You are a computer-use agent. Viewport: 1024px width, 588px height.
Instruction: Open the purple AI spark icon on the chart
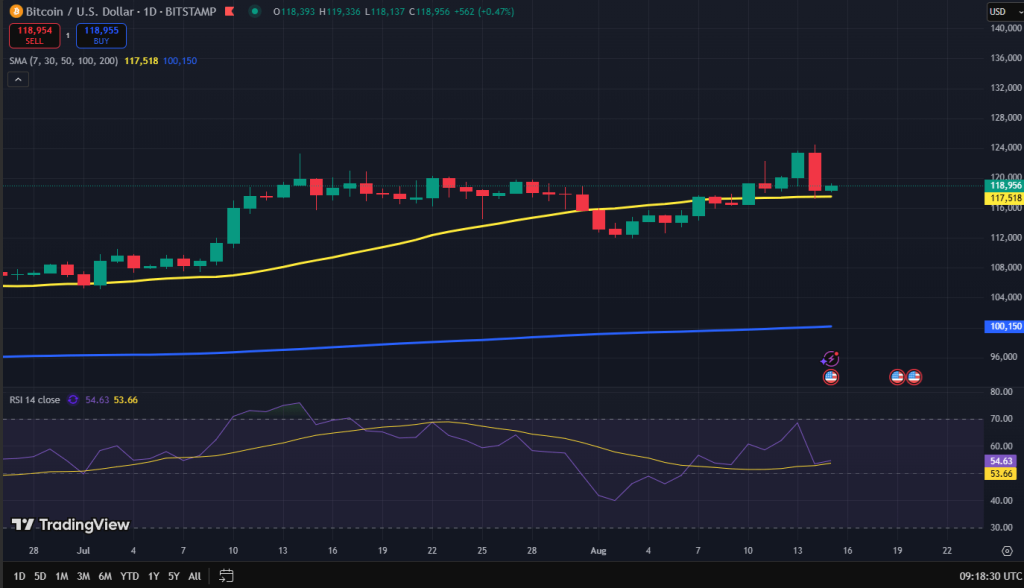[830, 357]
